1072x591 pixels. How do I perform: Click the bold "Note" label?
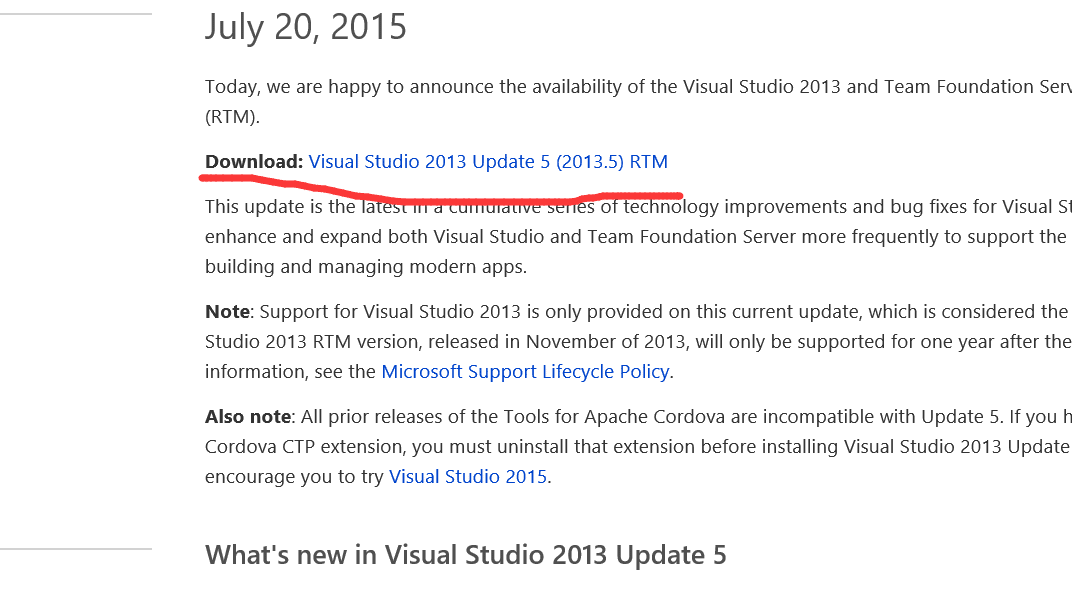pos(227,312)
